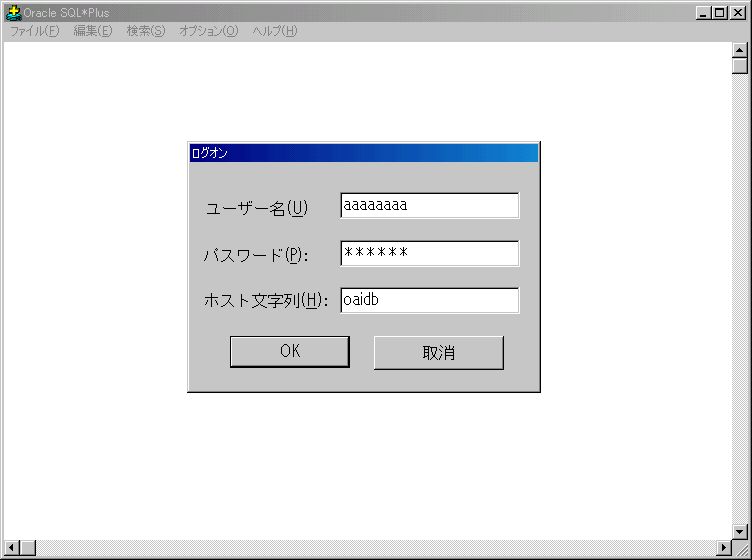
Task: Confirm logon with the OK button
Action: [x=290, y=351]
